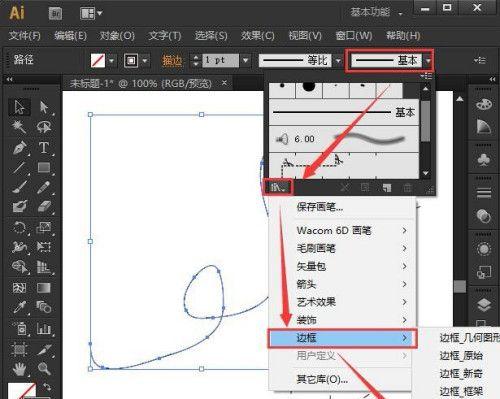This screenshot has height=399, width=500.
Task: Select 边框_原始 from the submenu
Action: (x=461, y=356)
